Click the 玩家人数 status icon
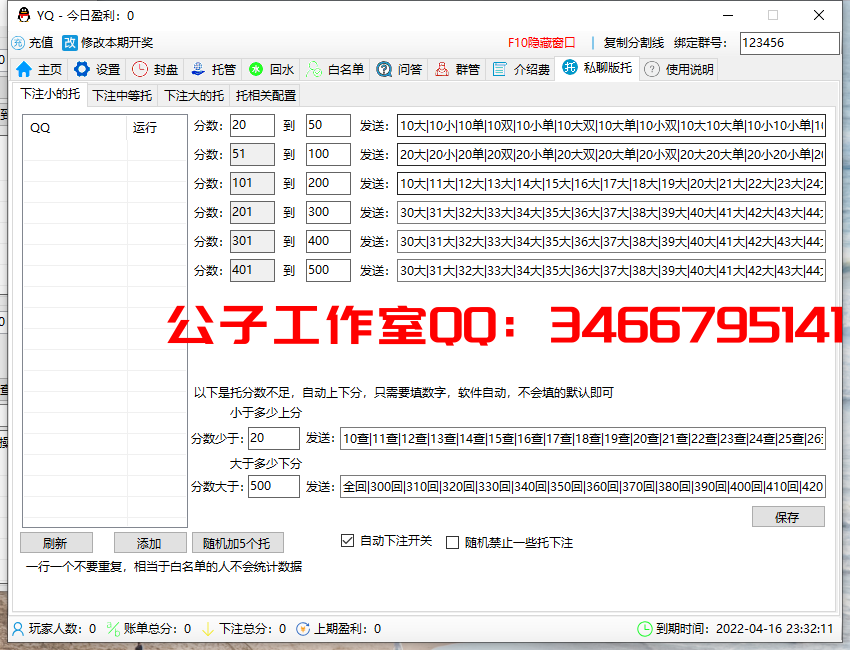Image resolution: width=850 pixels, height=650 pixels. [x=18, y=629]
